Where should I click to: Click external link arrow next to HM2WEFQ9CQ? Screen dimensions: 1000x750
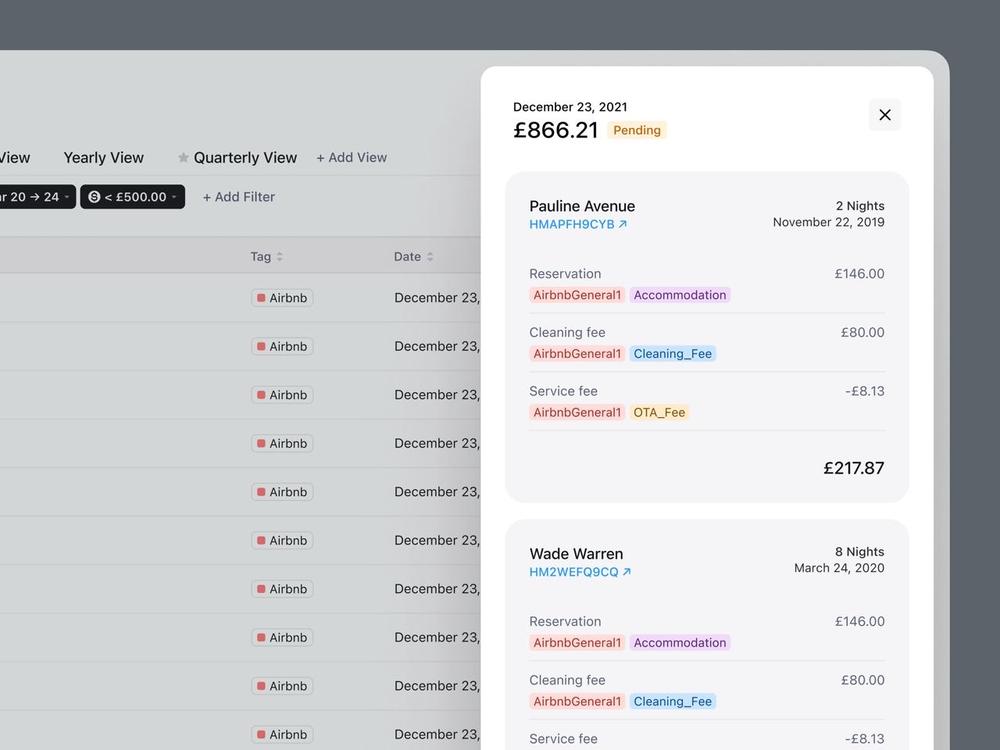pyautogui.click(x=627, y=572)
